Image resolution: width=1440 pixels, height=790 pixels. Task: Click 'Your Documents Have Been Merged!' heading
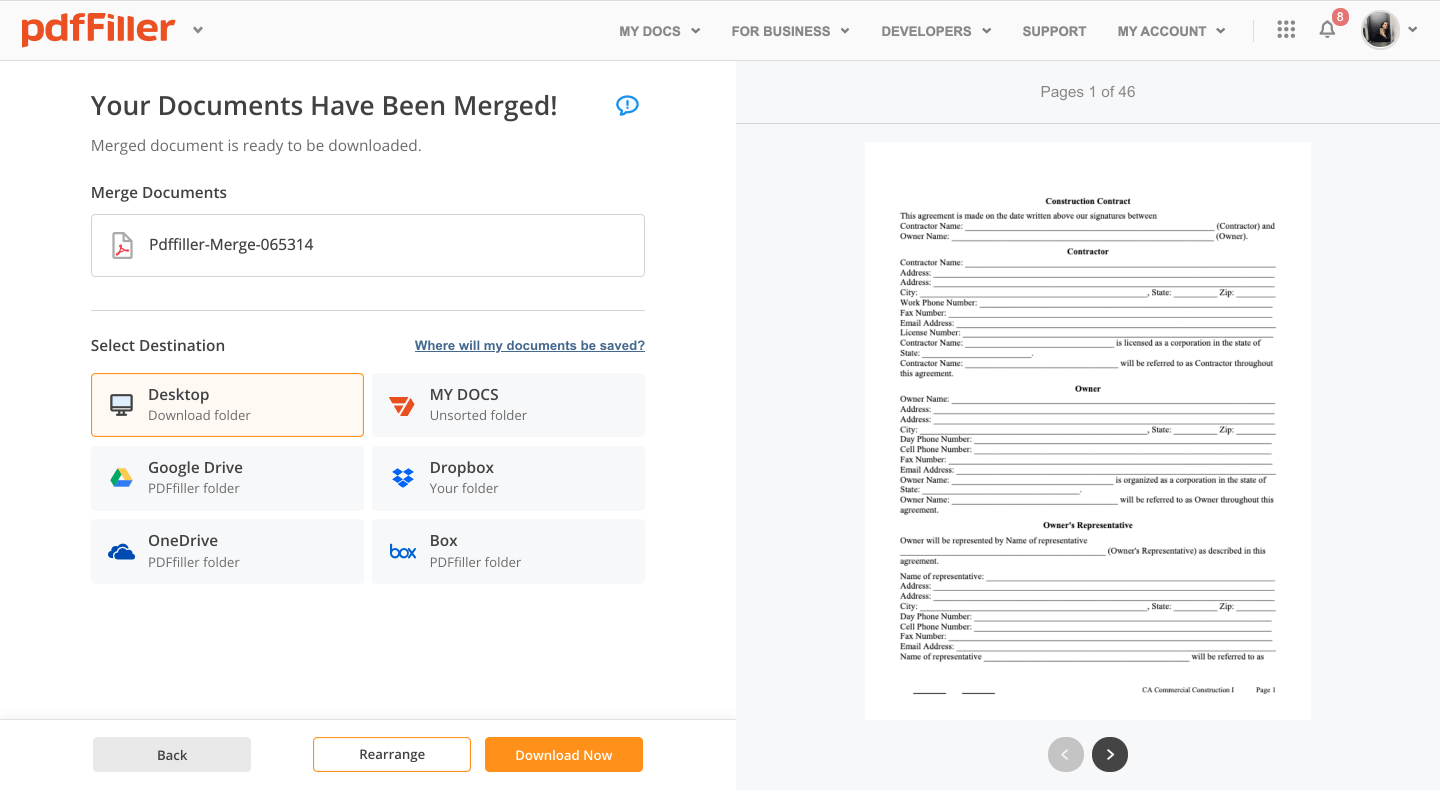(x=324, y=106)
